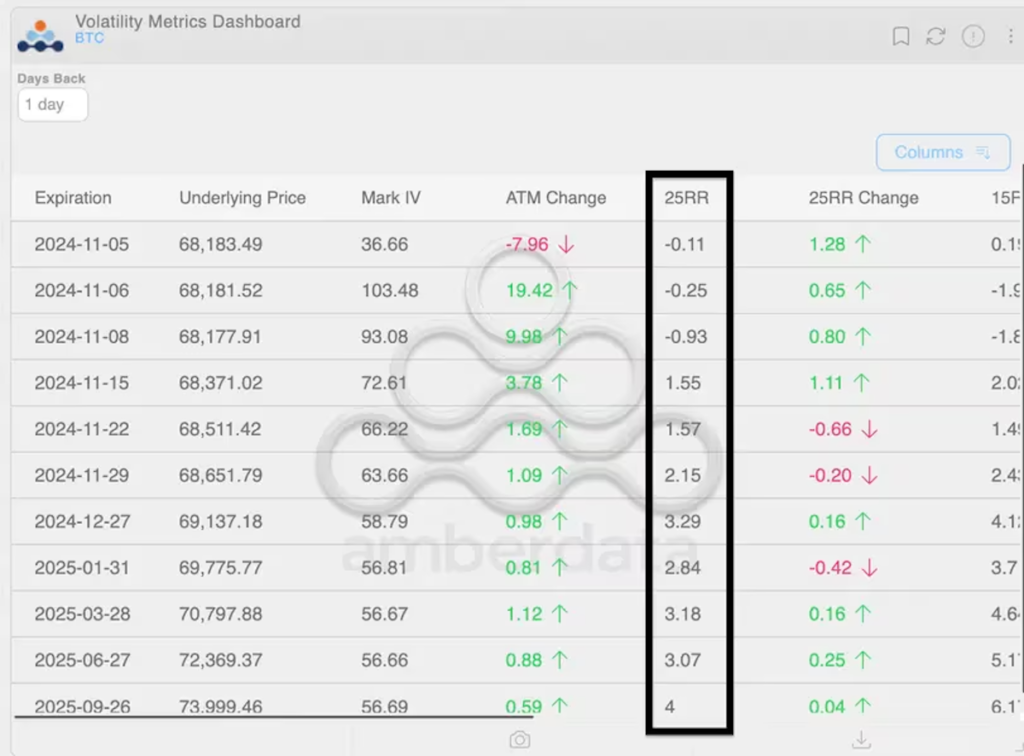The image size is (1024, 756).
Task: Select the 2024-11-08 expiration cell
Action: [82, 337]
